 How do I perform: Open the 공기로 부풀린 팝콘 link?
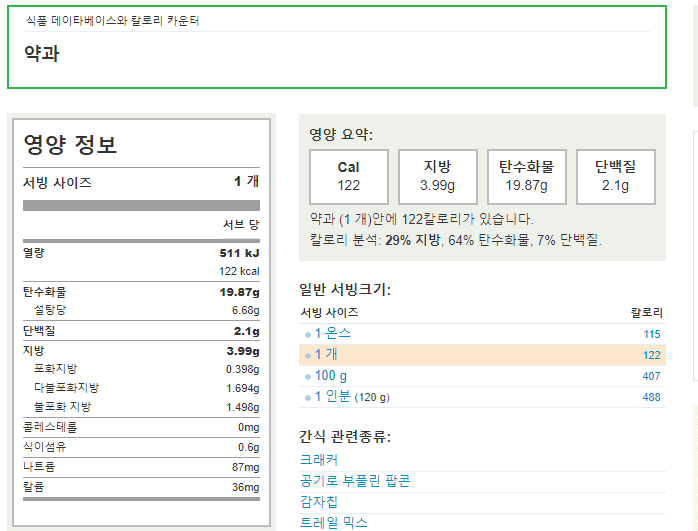[x=355, y=481]
